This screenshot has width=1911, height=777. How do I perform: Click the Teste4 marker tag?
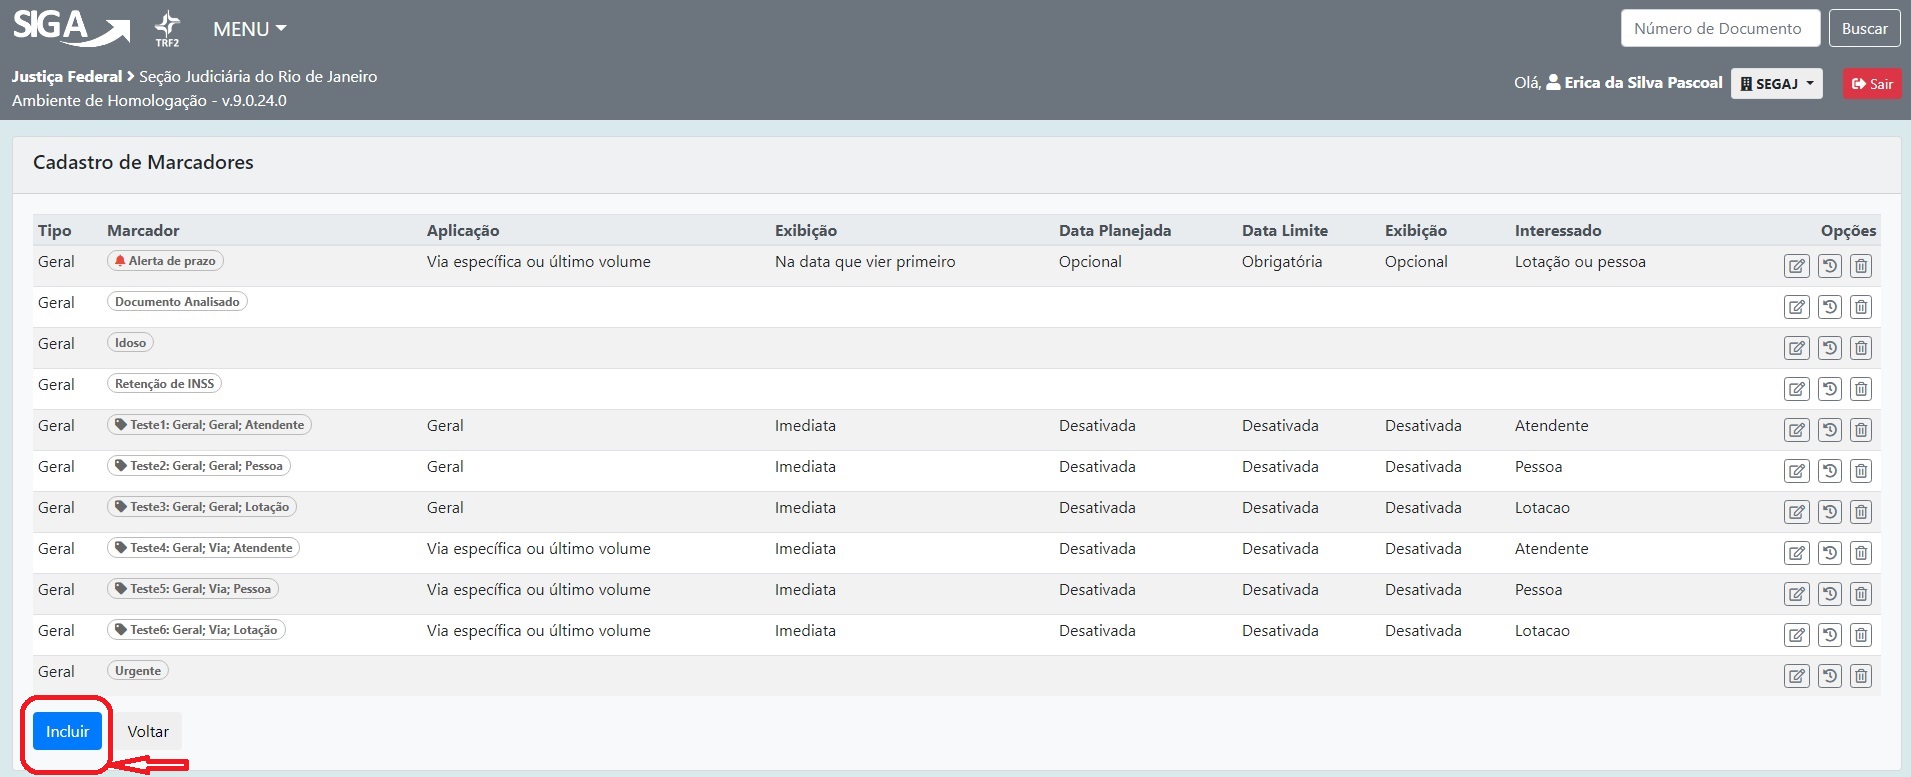pyautogui.click(x=203, y=548)
